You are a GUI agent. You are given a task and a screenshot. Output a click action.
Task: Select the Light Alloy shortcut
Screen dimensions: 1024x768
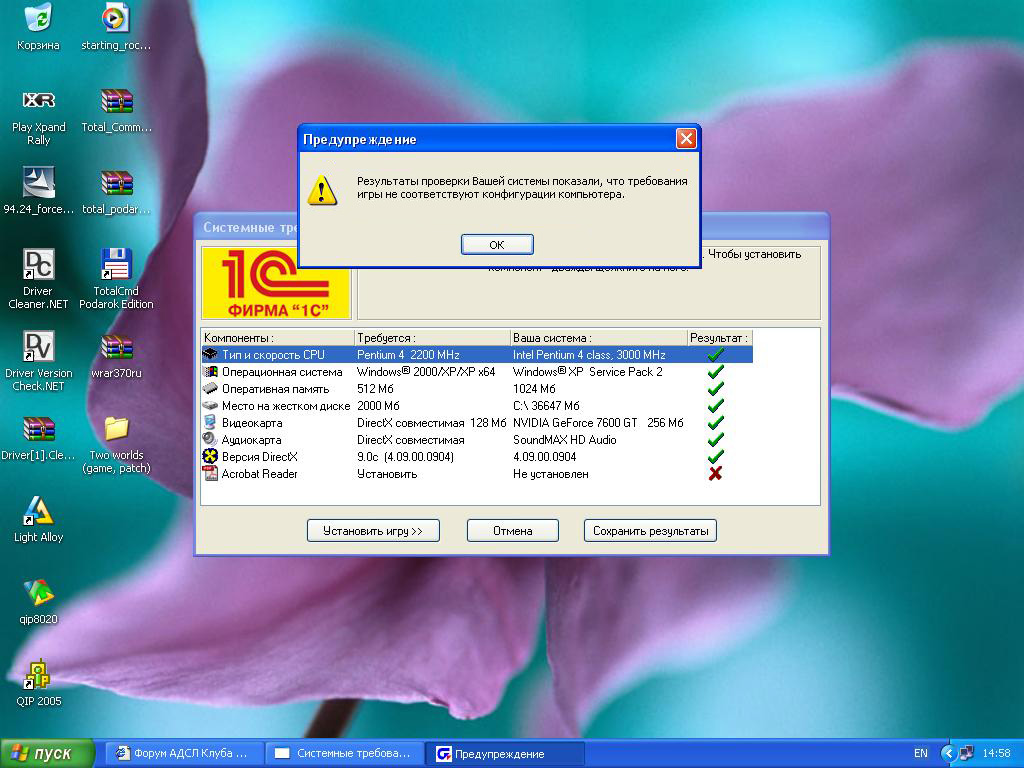click(39, 511)
